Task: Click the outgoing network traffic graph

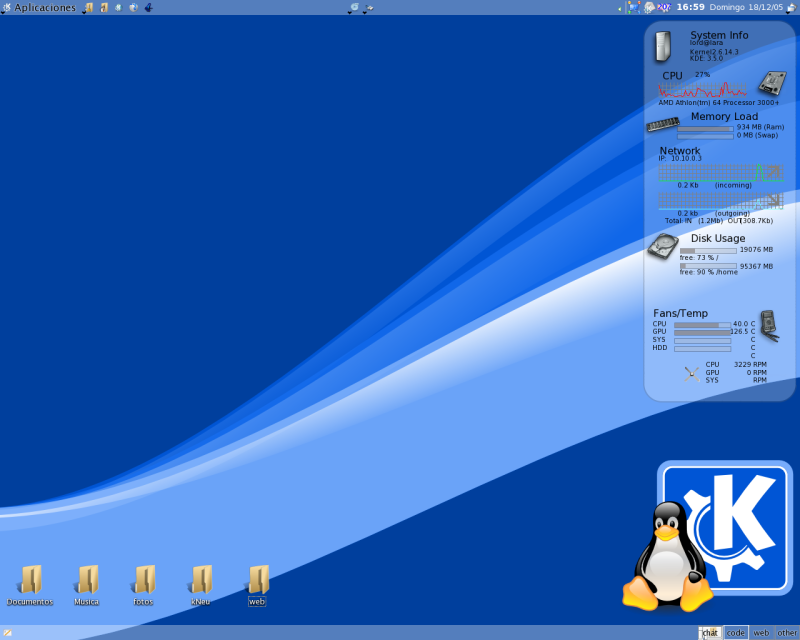Action: click(x=721, y=201)
